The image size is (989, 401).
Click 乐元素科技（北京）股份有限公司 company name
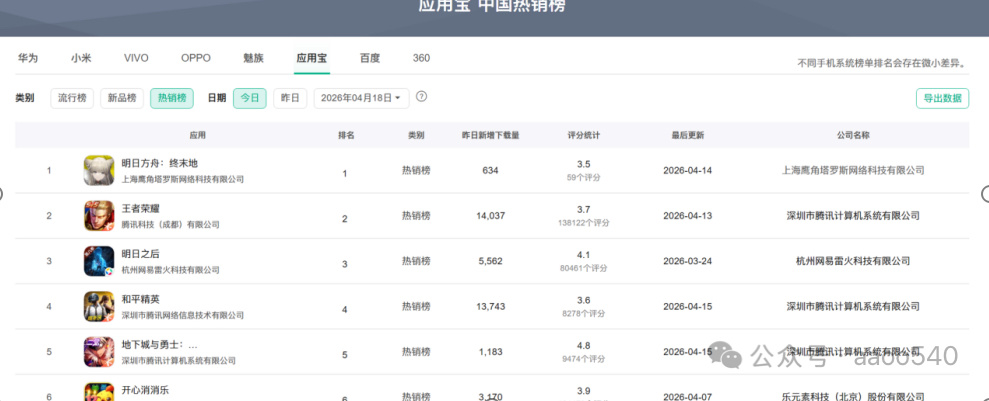853,397
